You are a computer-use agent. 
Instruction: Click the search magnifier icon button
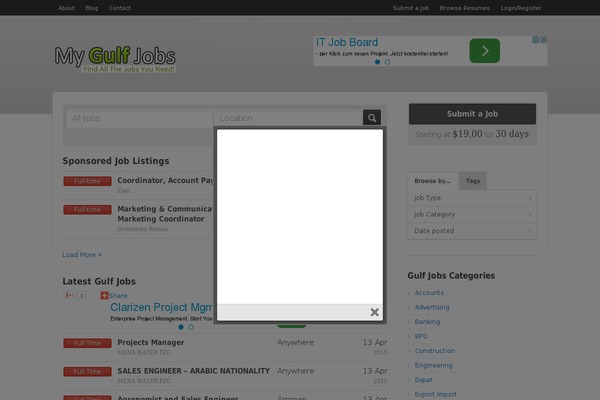(372, 118)
